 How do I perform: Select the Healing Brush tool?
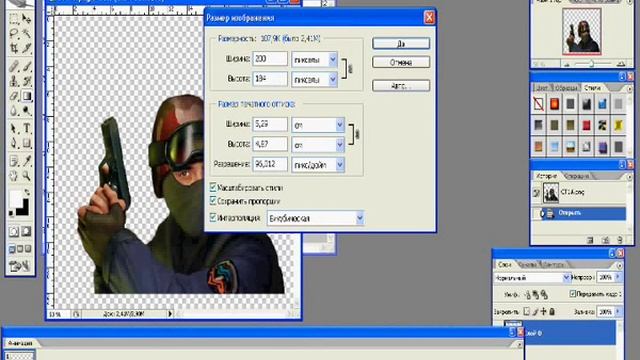[13, 66]
